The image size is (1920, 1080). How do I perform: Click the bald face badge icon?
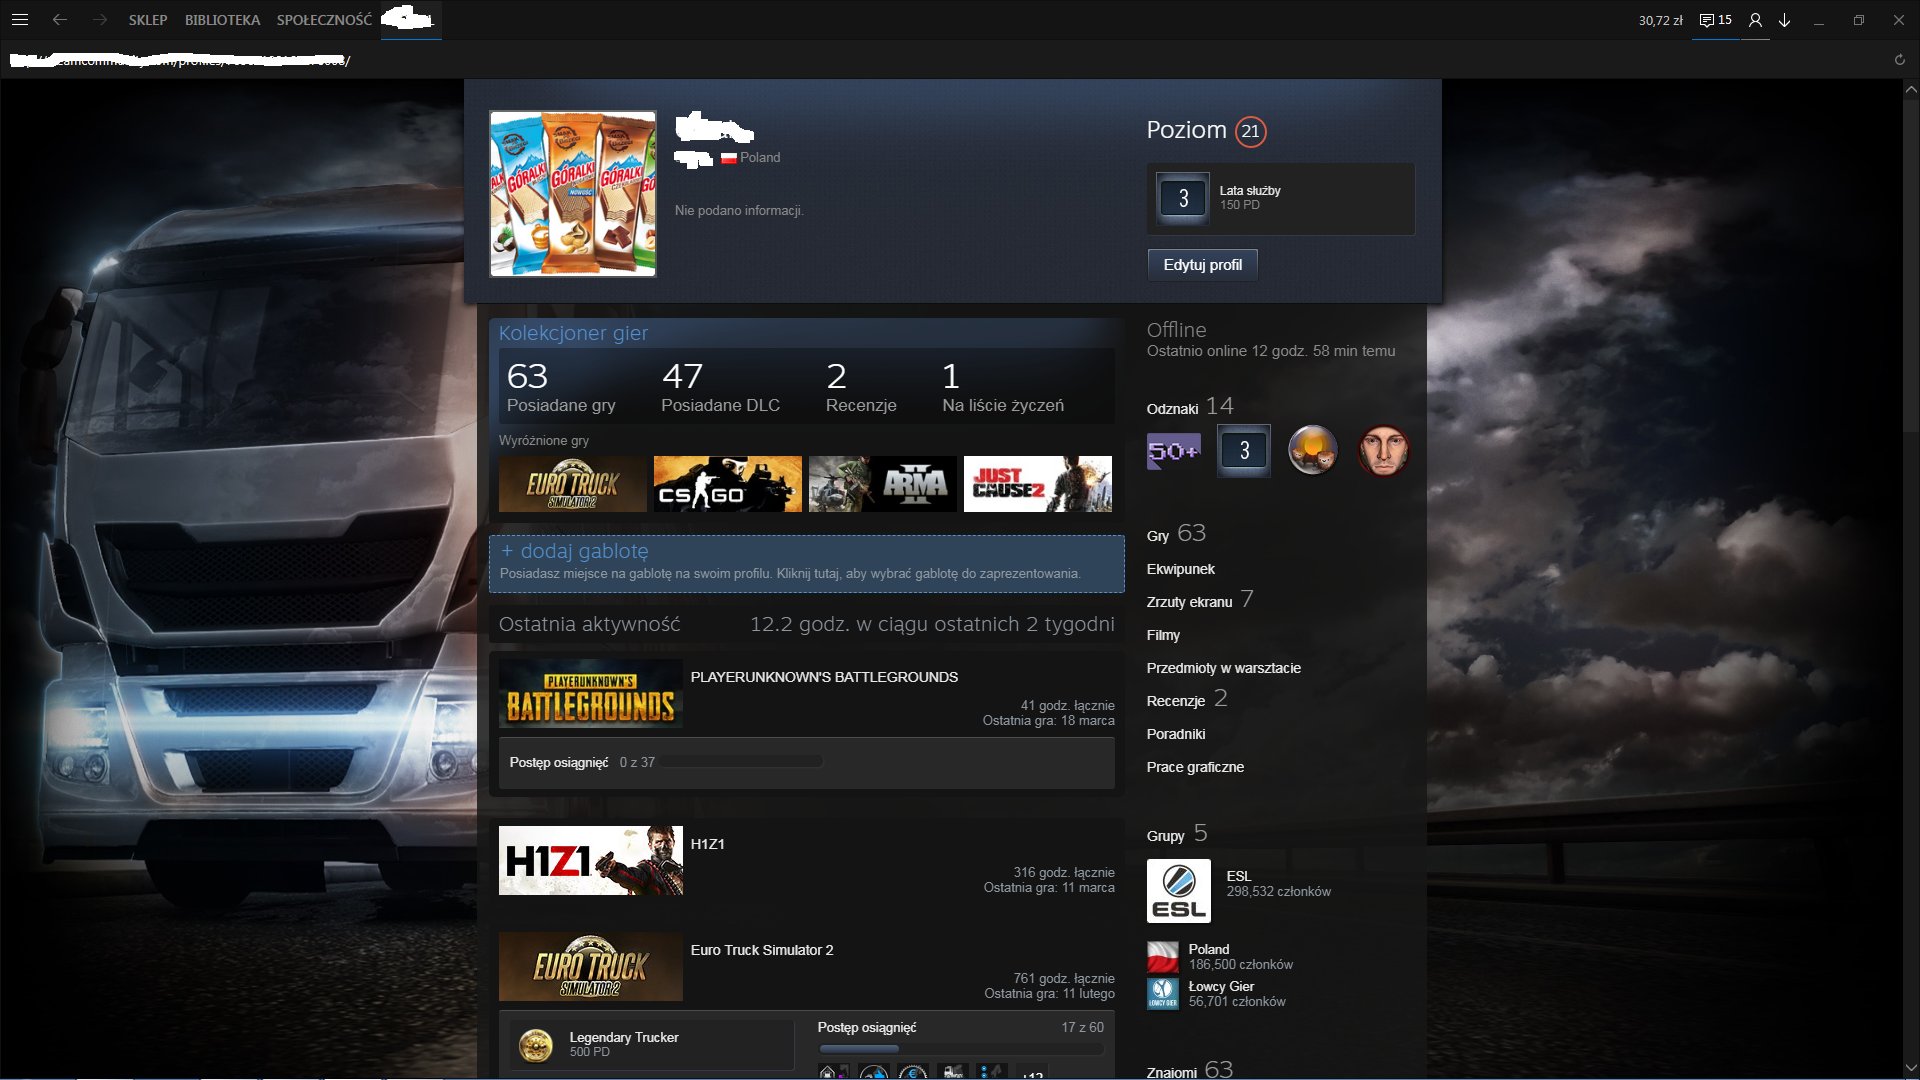(x=1384, y=451)
